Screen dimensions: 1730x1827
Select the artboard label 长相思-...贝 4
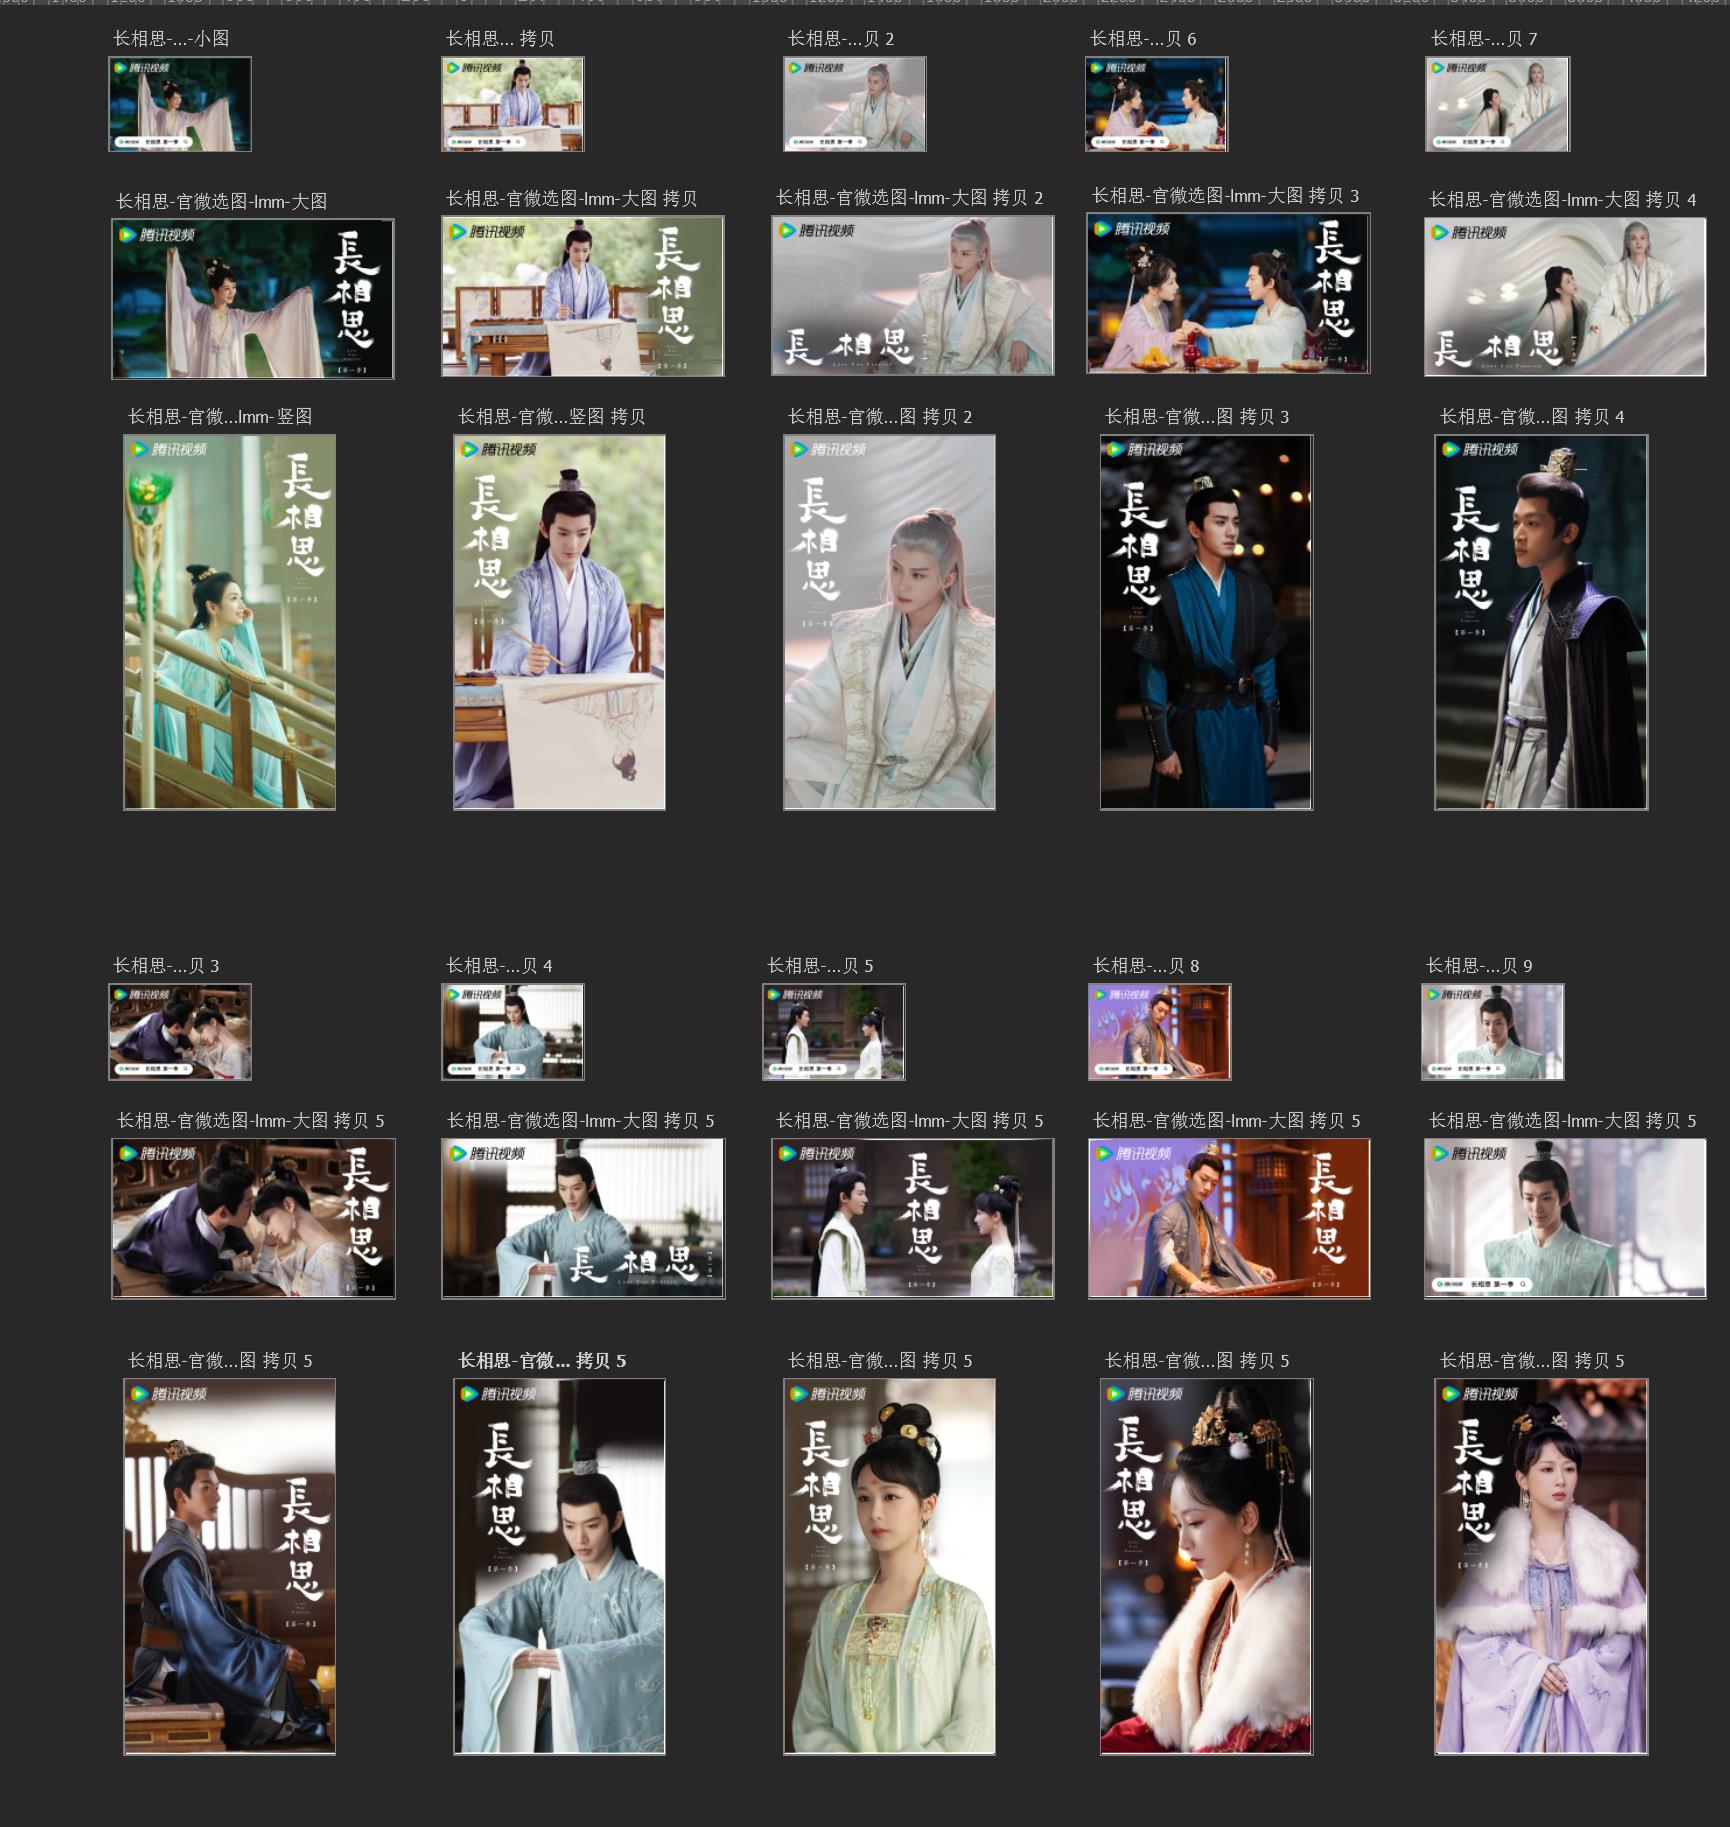[499, 965]
